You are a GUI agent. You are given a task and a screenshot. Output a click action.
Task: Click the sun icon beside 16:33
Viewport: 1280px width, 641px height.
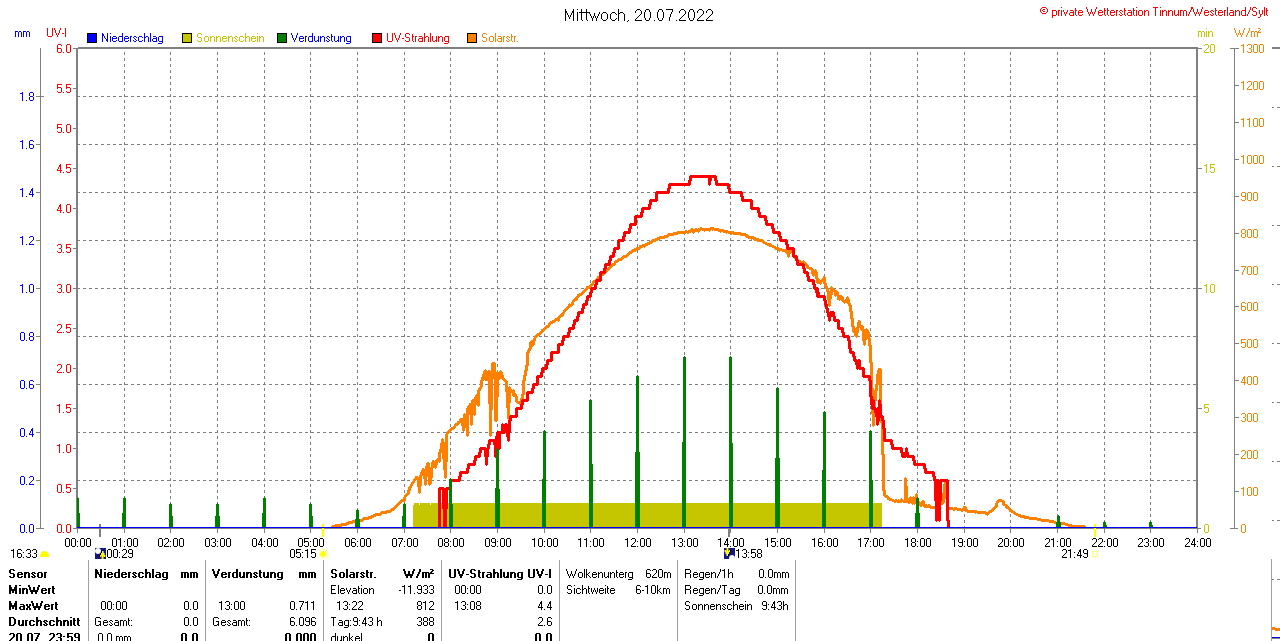click(45, 554)
